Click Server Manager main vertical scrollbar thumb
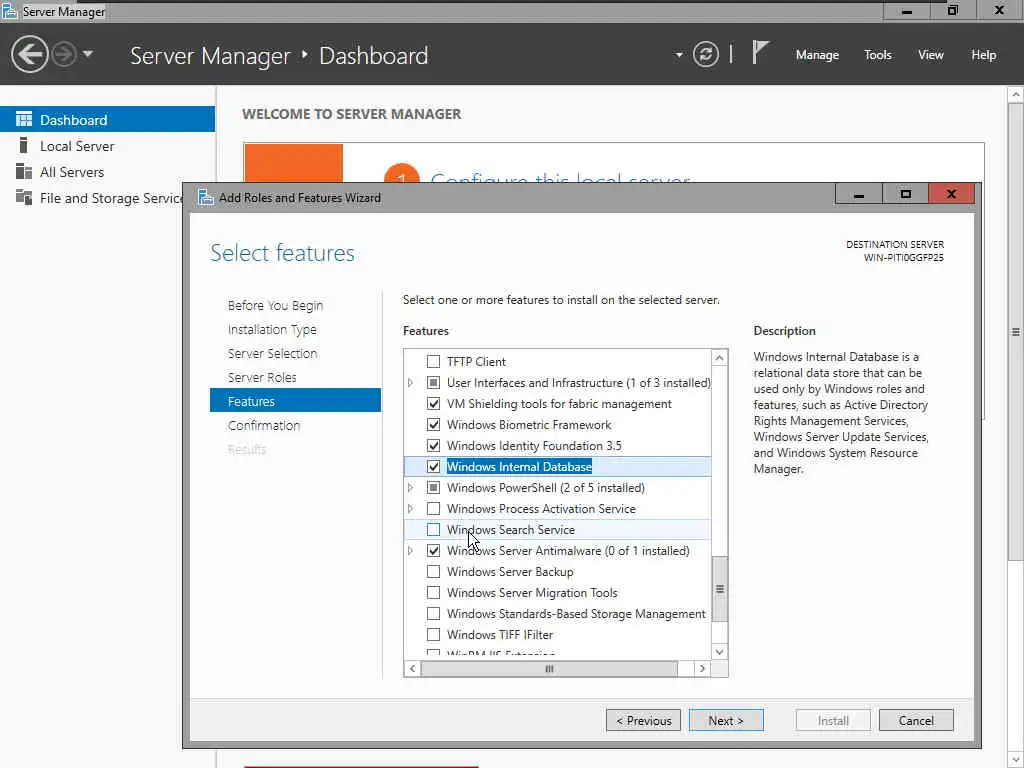 tap(1016, 332)
